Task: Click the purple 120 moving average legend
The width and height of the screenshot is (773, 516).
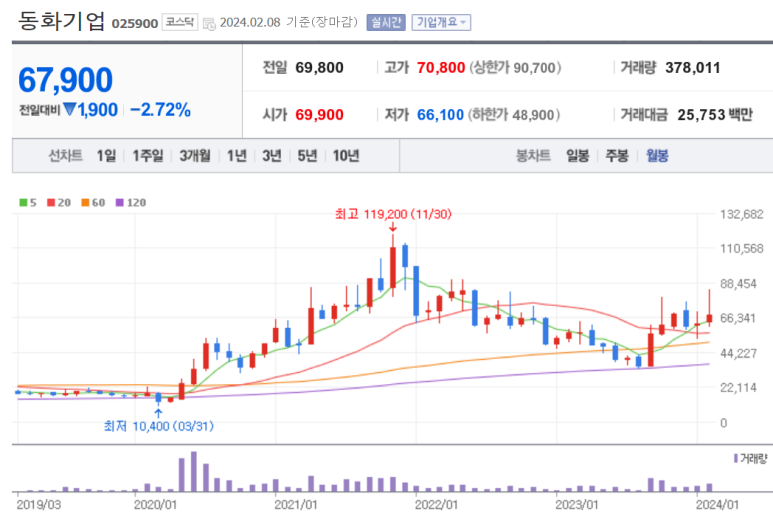Action: [131, 203]
